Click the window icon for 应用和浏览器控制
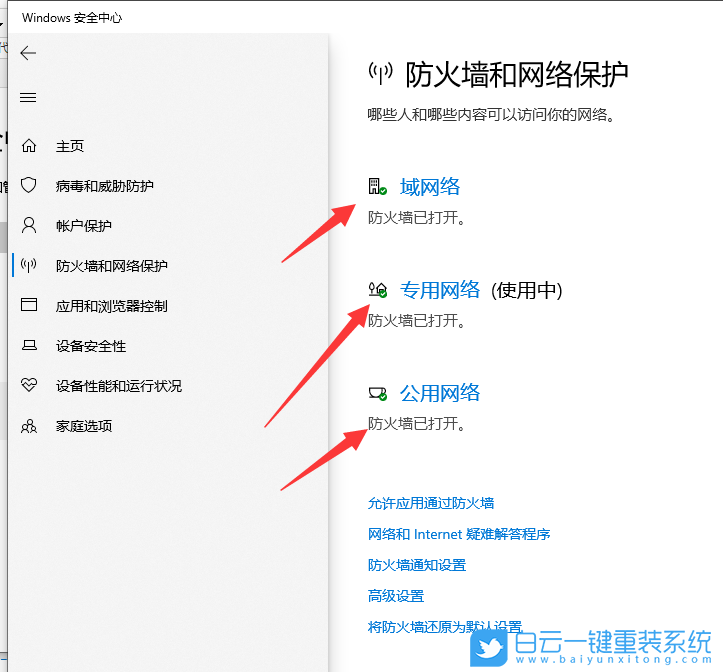 (29, 305)
